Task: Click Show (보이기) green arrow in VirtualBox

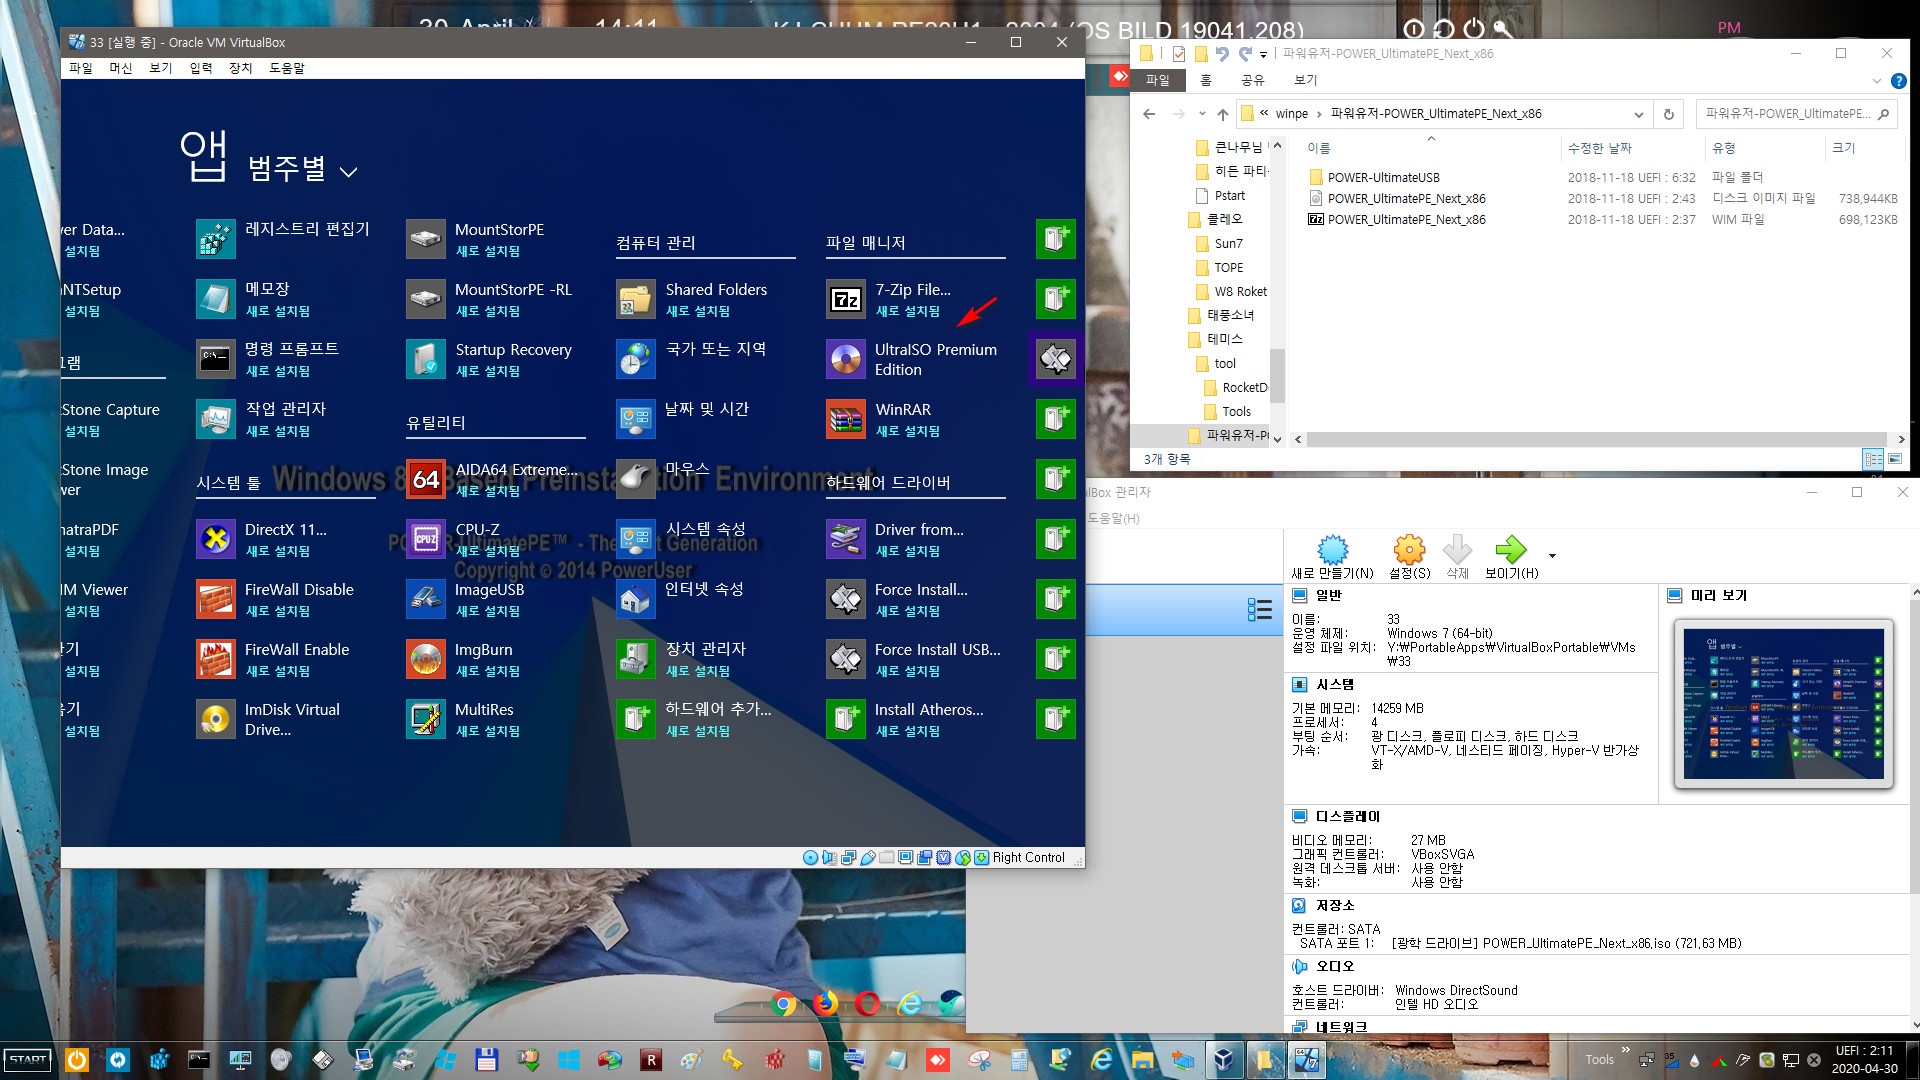Action: coord(1511,556)
